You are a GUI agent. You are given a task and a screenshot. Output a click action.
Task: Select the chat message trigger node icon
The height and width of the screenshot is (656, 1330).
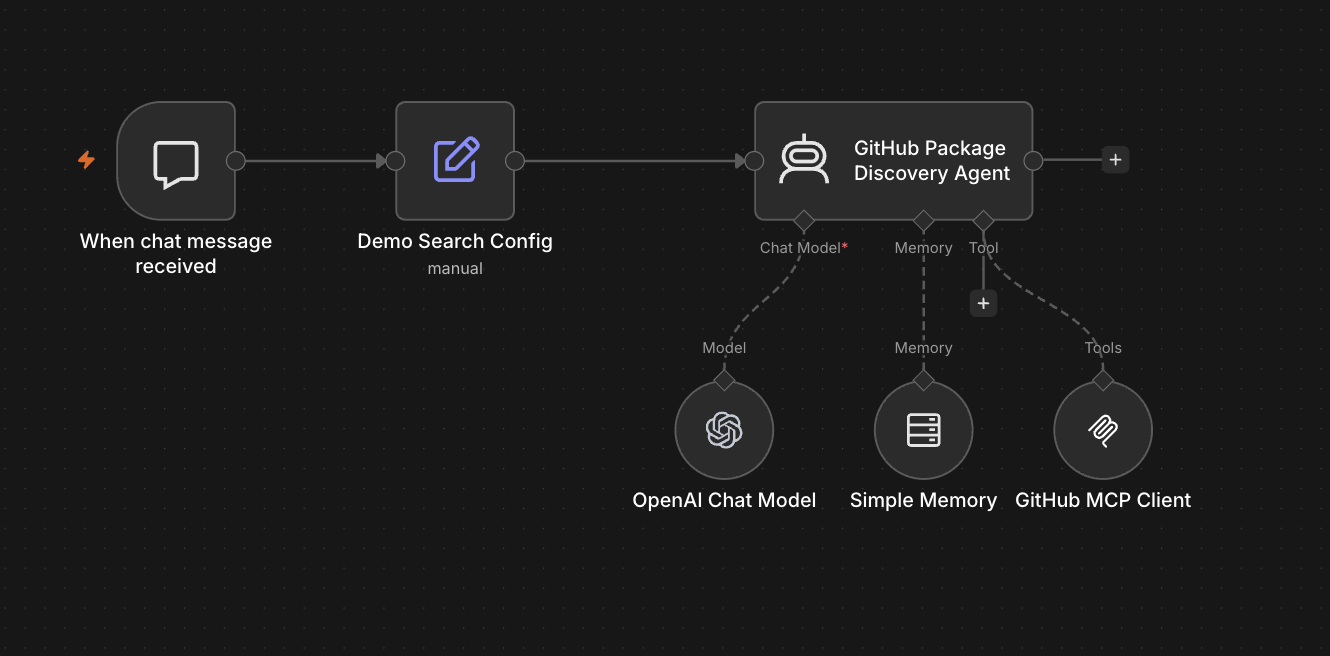point(176,163)
